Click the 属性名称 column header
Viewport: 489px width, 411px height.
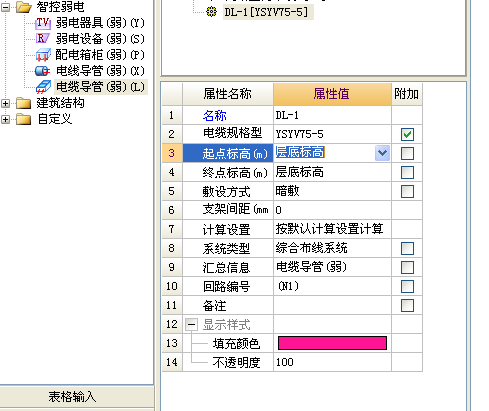[228, 94]
